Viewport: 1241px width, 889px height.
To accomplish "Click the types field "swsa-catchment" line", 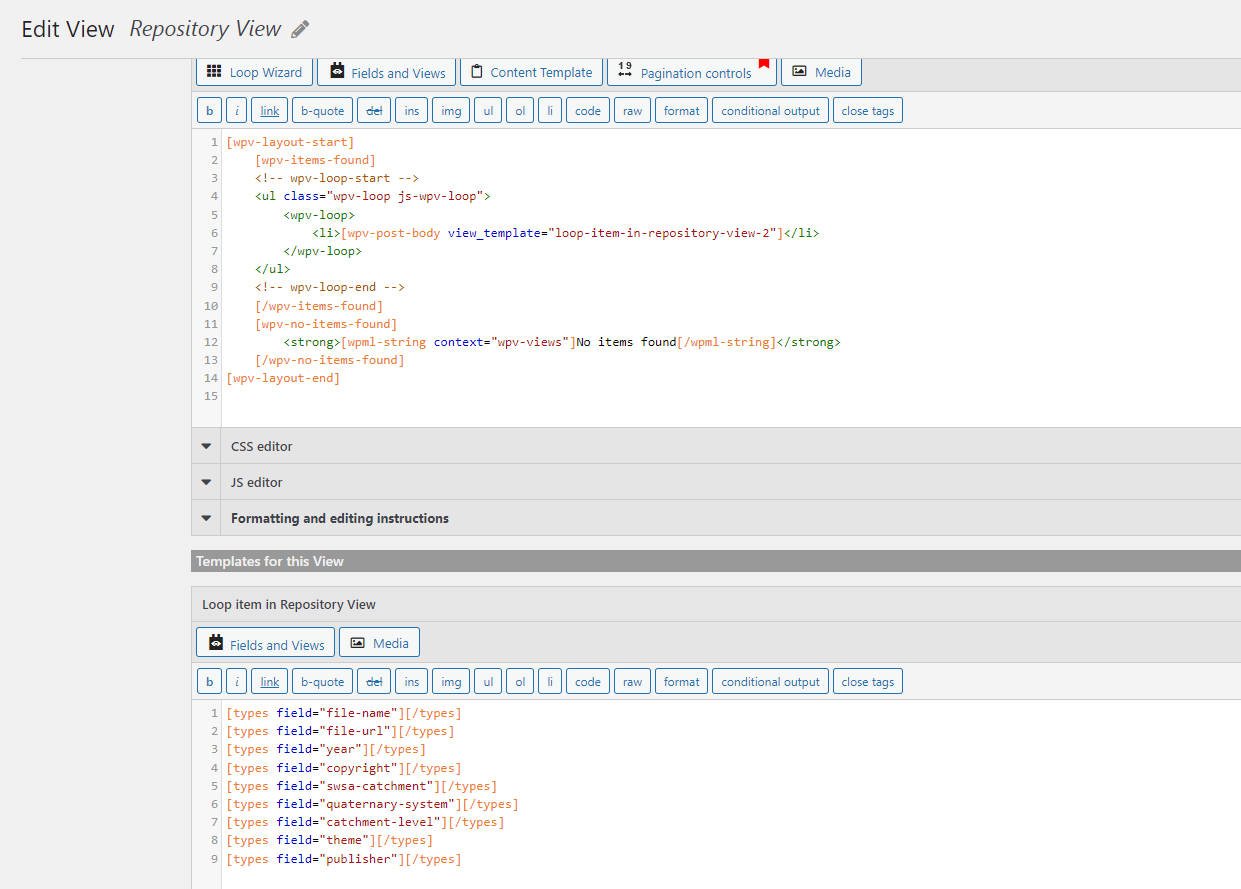I will [x=362, y=786].
